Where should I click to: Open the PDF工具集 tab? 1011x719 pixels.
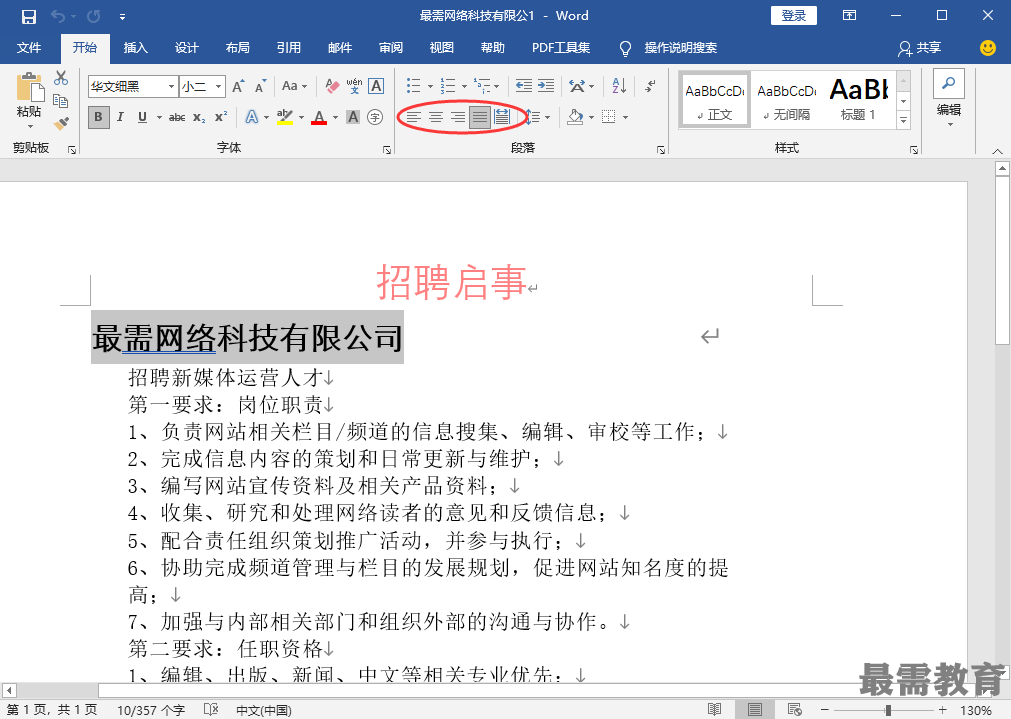tap(561, 48)
